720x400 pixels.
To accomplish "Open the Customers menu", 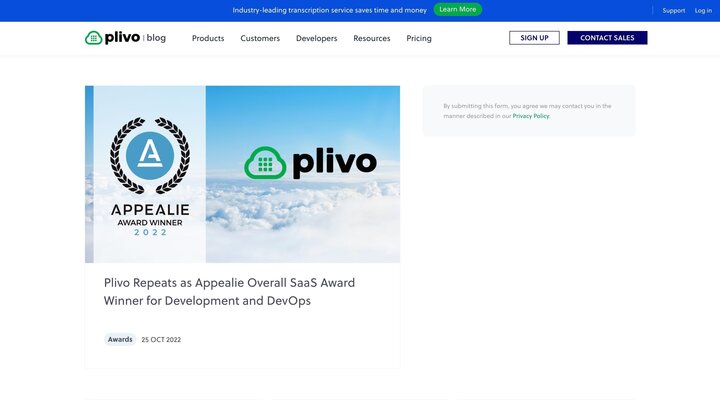I will [260, 38].
